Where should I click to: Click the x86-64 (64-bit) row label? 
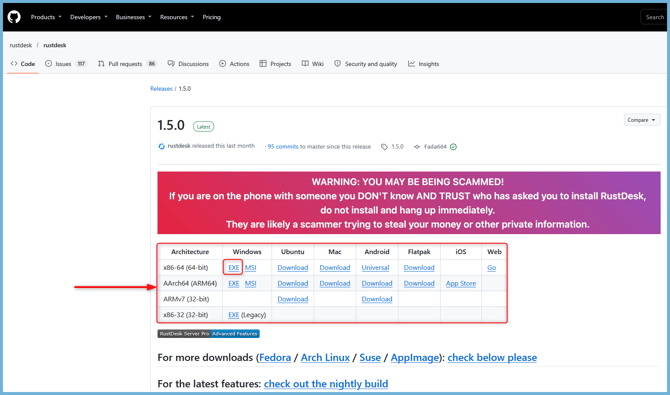(185, 268)
